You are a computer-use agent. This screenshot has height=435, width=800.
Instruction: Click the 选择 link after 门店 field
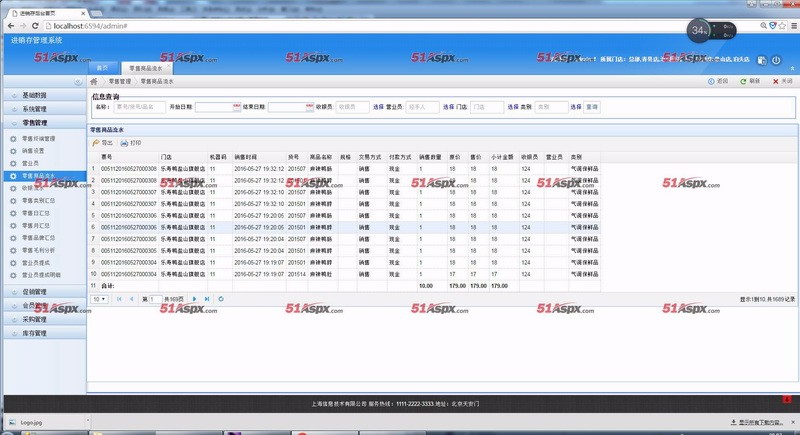coord(513,107)
